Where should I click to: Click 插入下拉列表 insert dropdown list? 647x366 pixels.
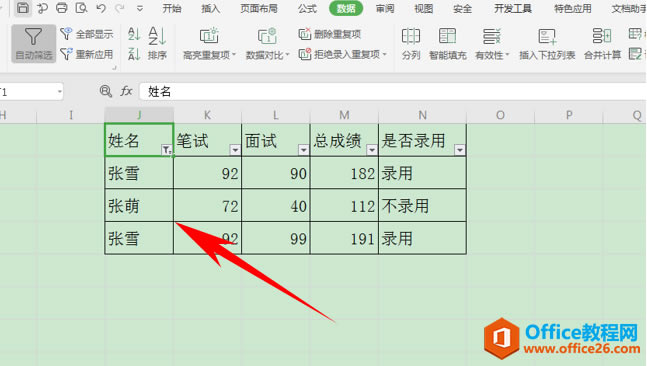[547, 43]
